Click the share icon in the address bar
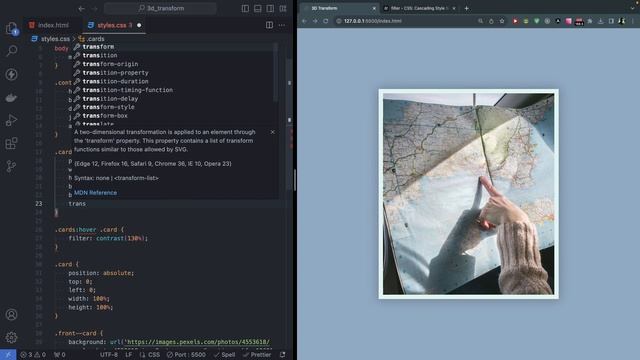 491,21
